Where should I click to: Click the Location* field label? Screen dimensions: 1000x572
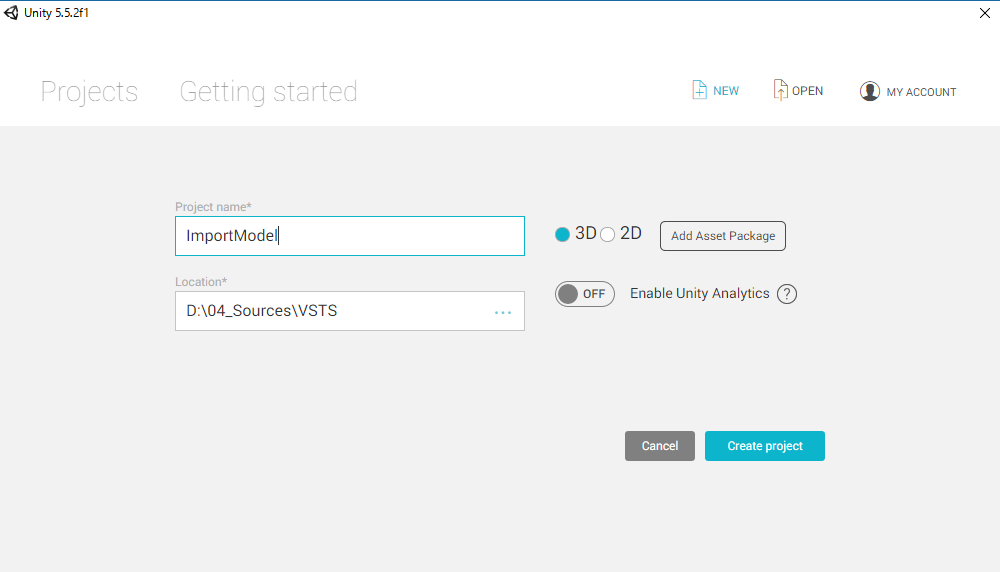[201, 282]
